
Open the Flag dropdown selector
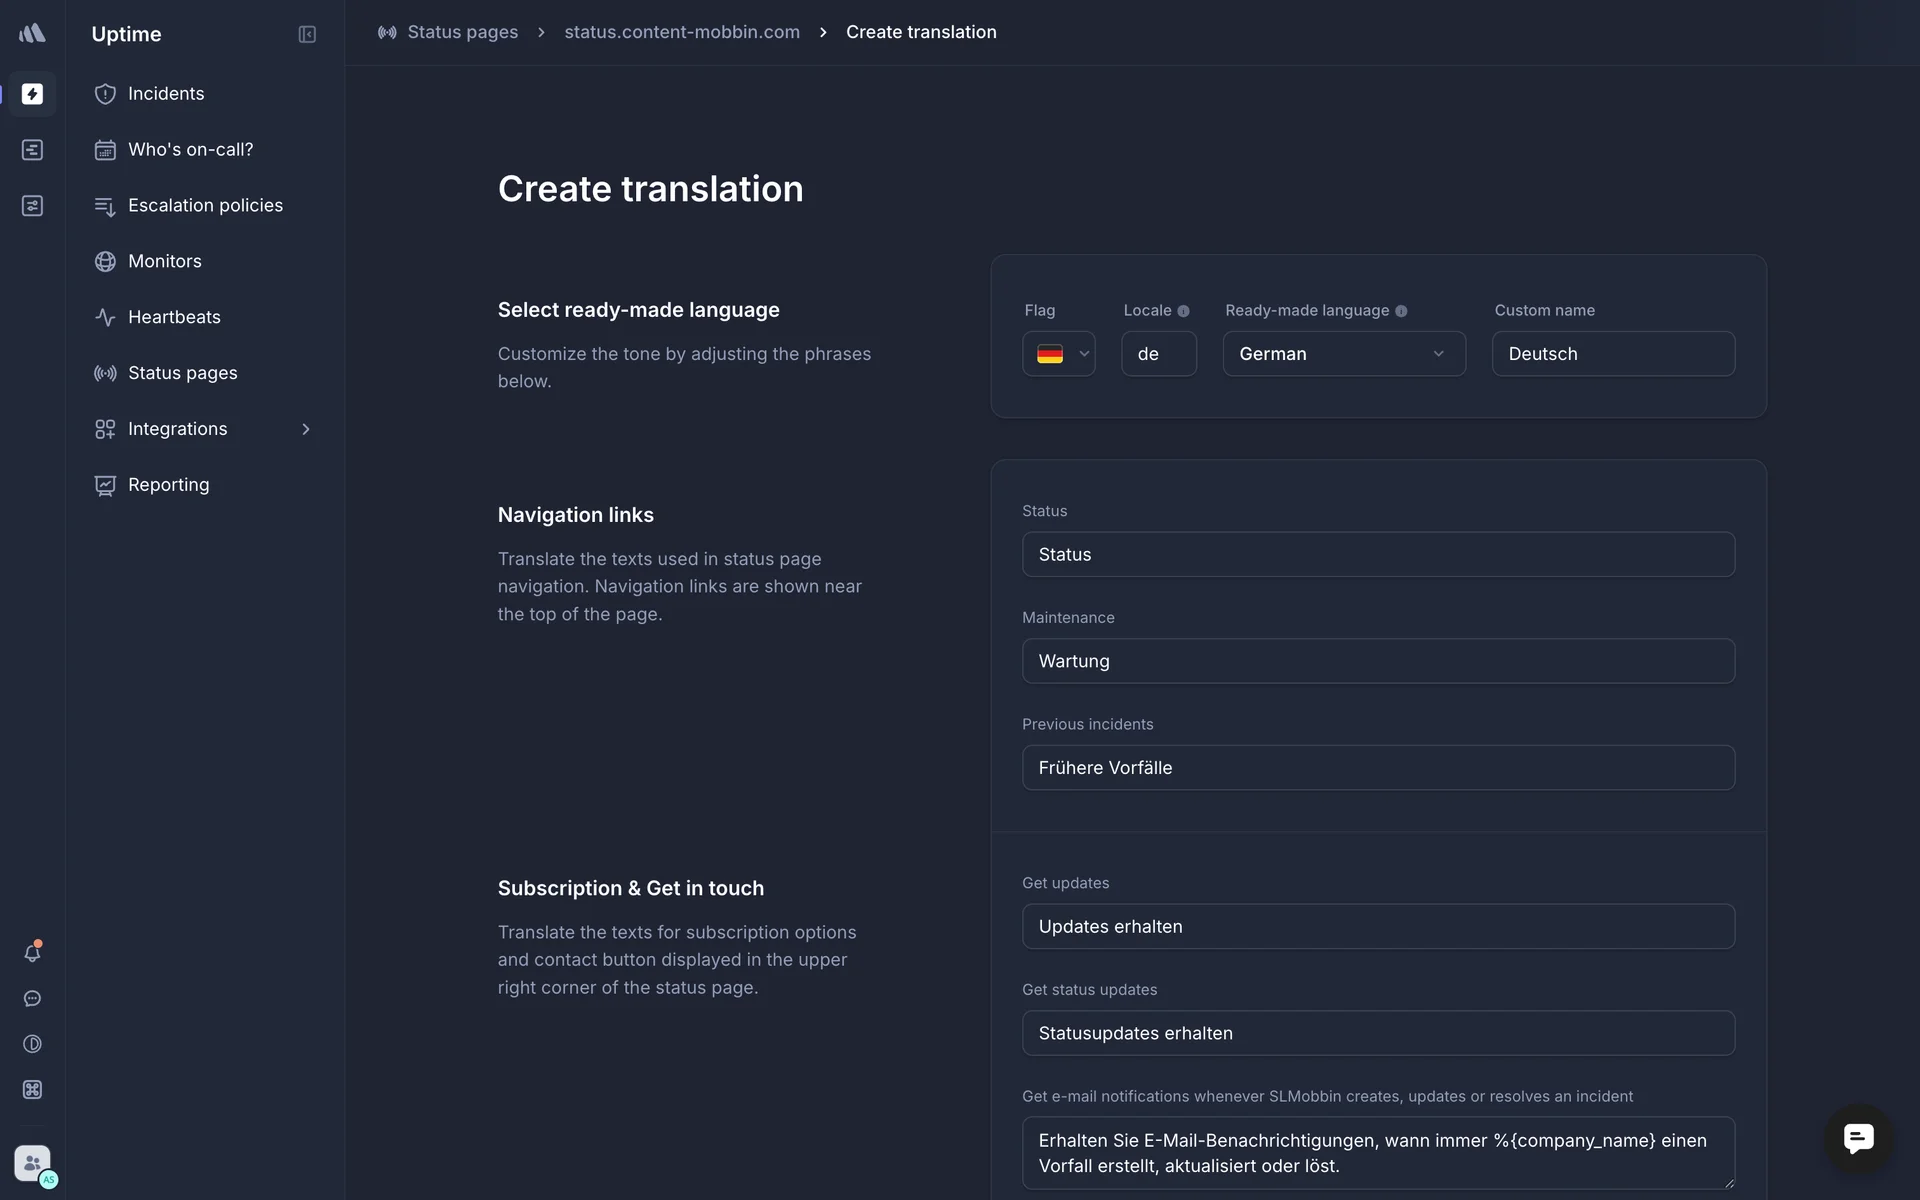pyautogui.click(x=1059, y=354)
